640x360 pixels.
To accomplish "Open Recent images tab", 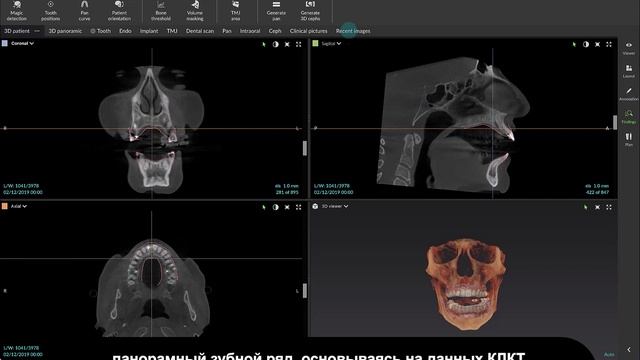I will point(353,31).
